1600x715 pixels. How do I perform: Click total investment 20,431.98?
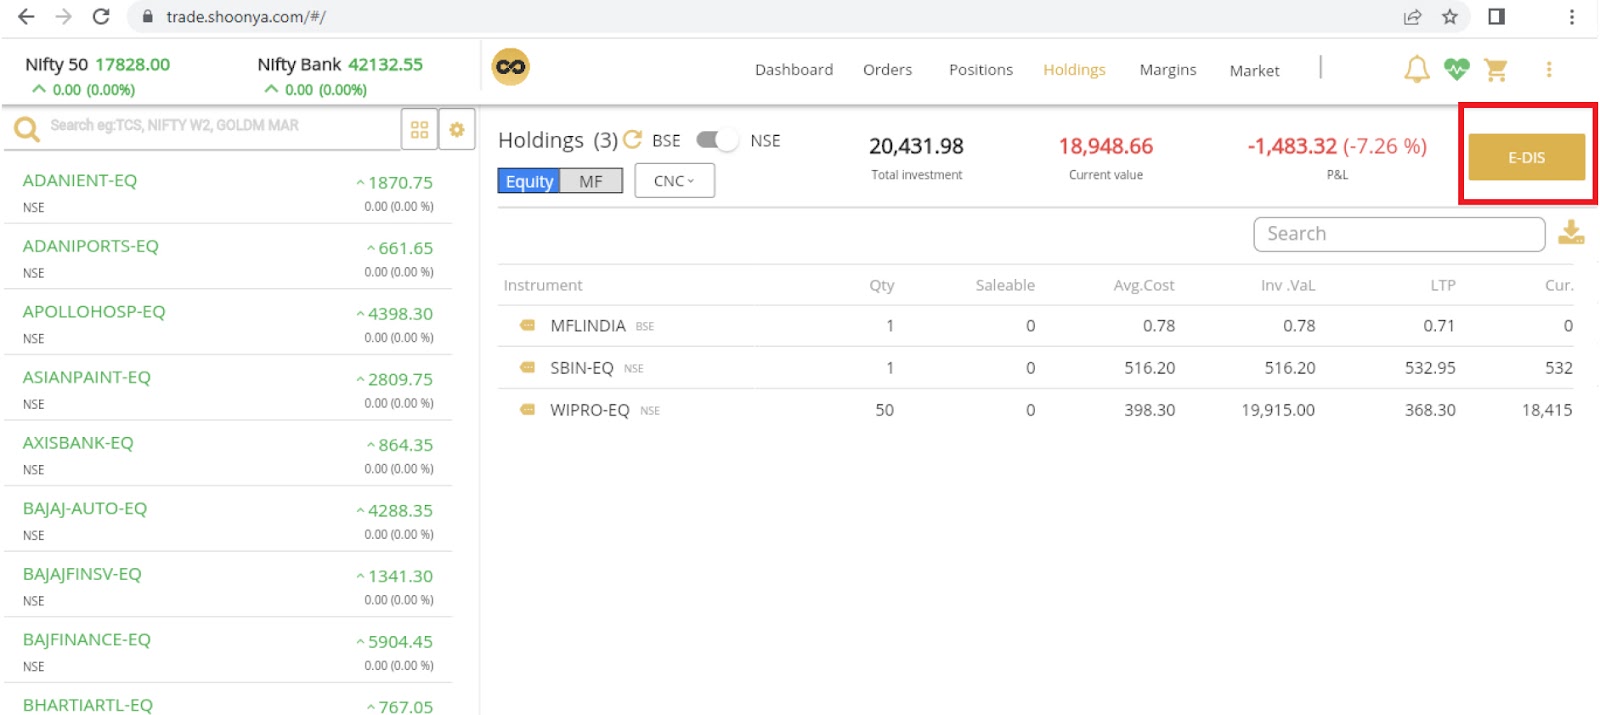tap(916, 146)
